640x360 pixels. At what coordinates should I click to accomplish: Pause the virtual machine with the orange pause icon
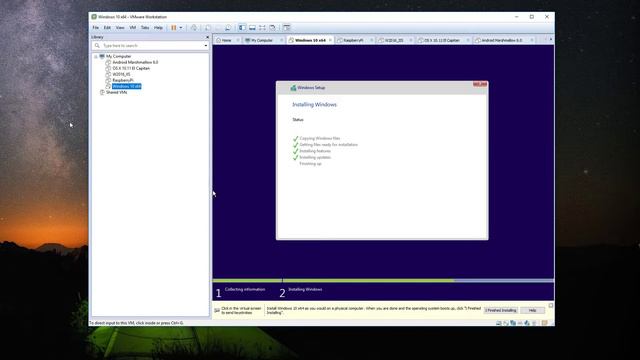[173, 28]
